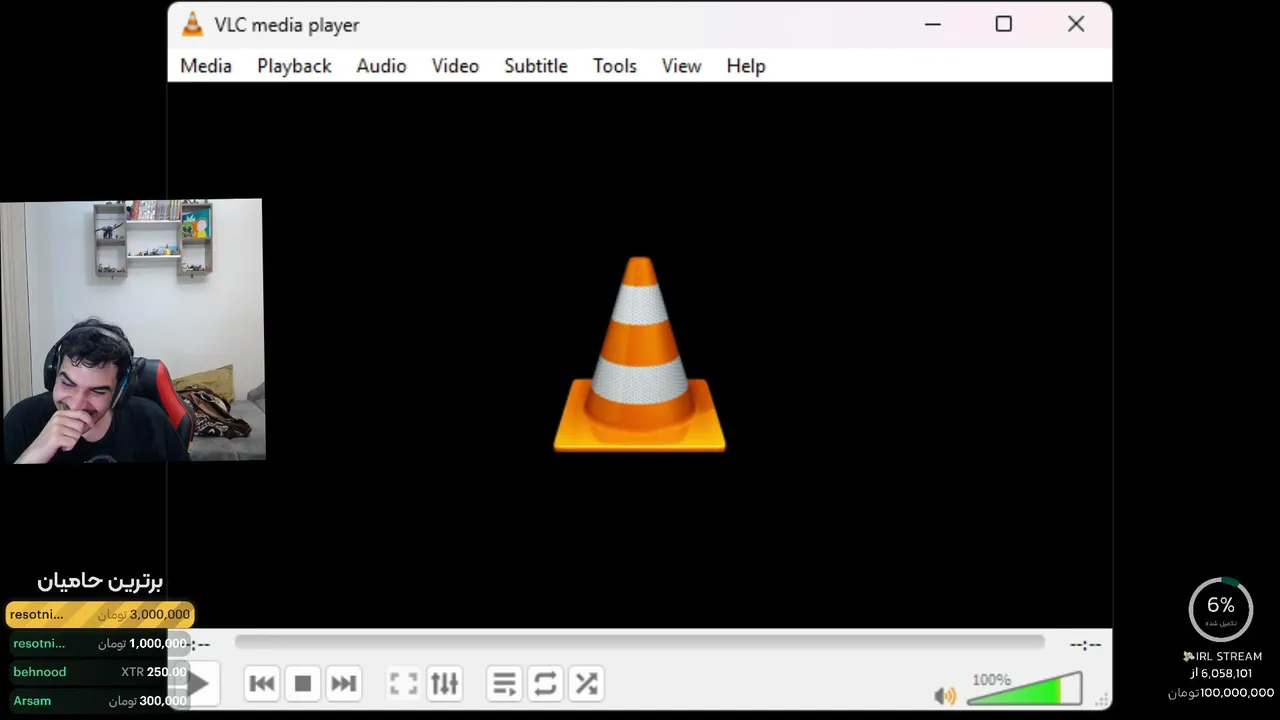Skip to the next media item
This screenshot has width=1280, height=720.
(x=343, y=684)
